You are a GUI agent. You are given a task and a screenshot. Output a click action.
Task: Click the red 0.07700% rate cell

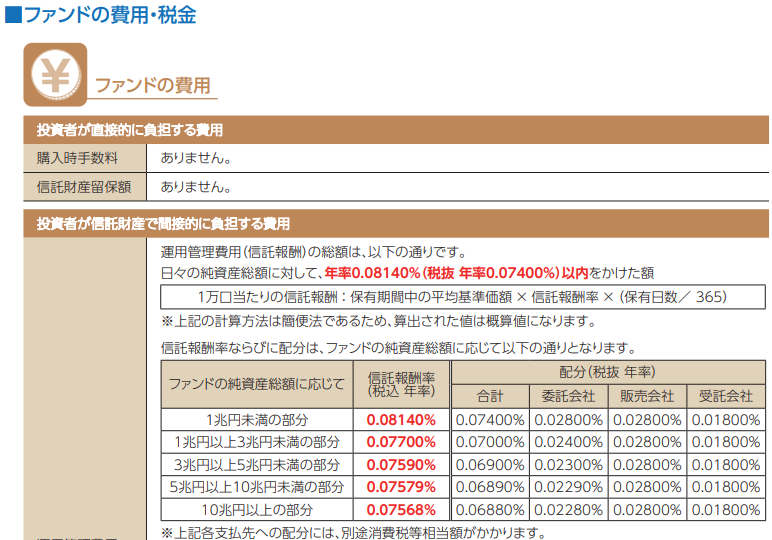coord(401,442)
